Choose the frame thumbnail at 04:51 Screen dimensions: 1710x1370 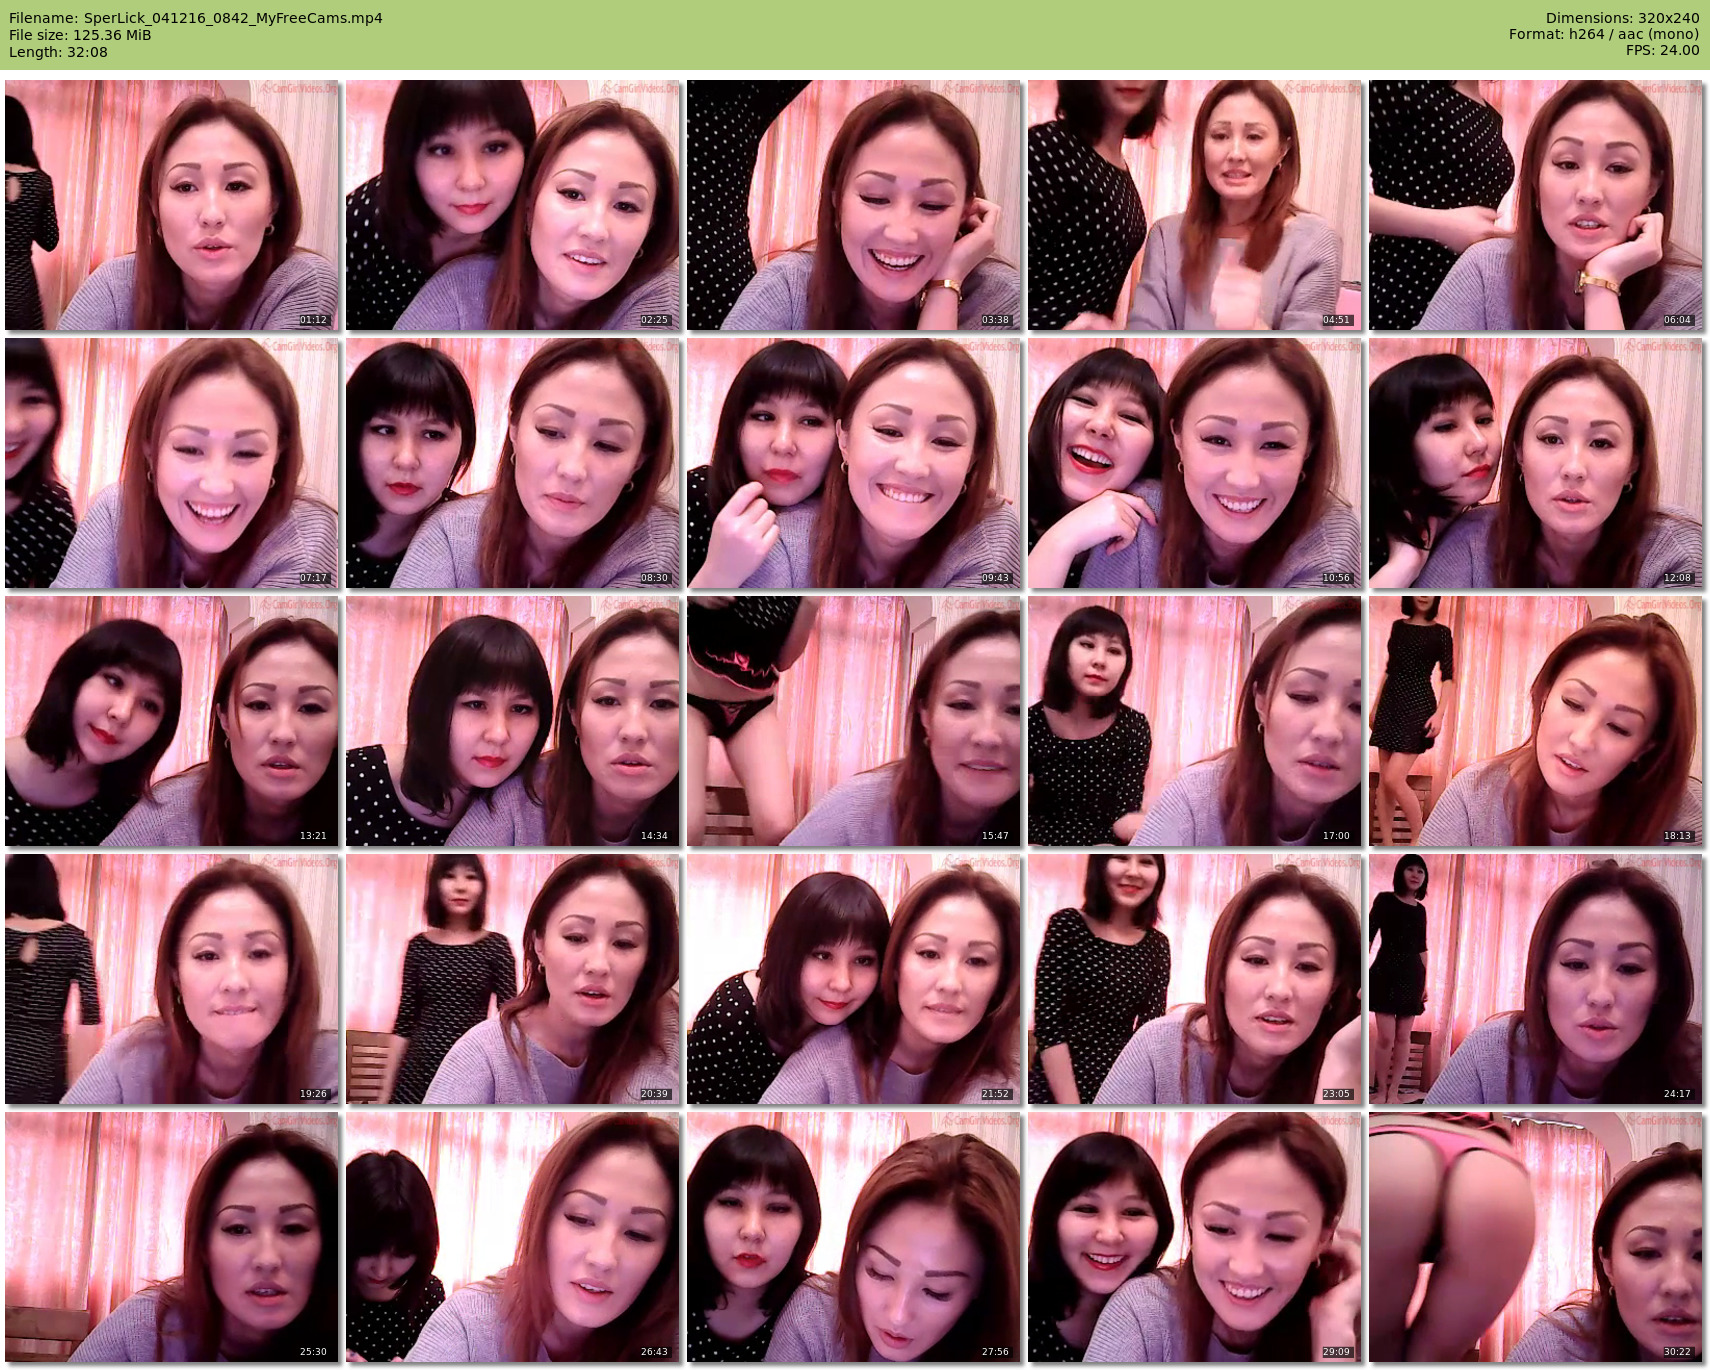coord(1195,205)
